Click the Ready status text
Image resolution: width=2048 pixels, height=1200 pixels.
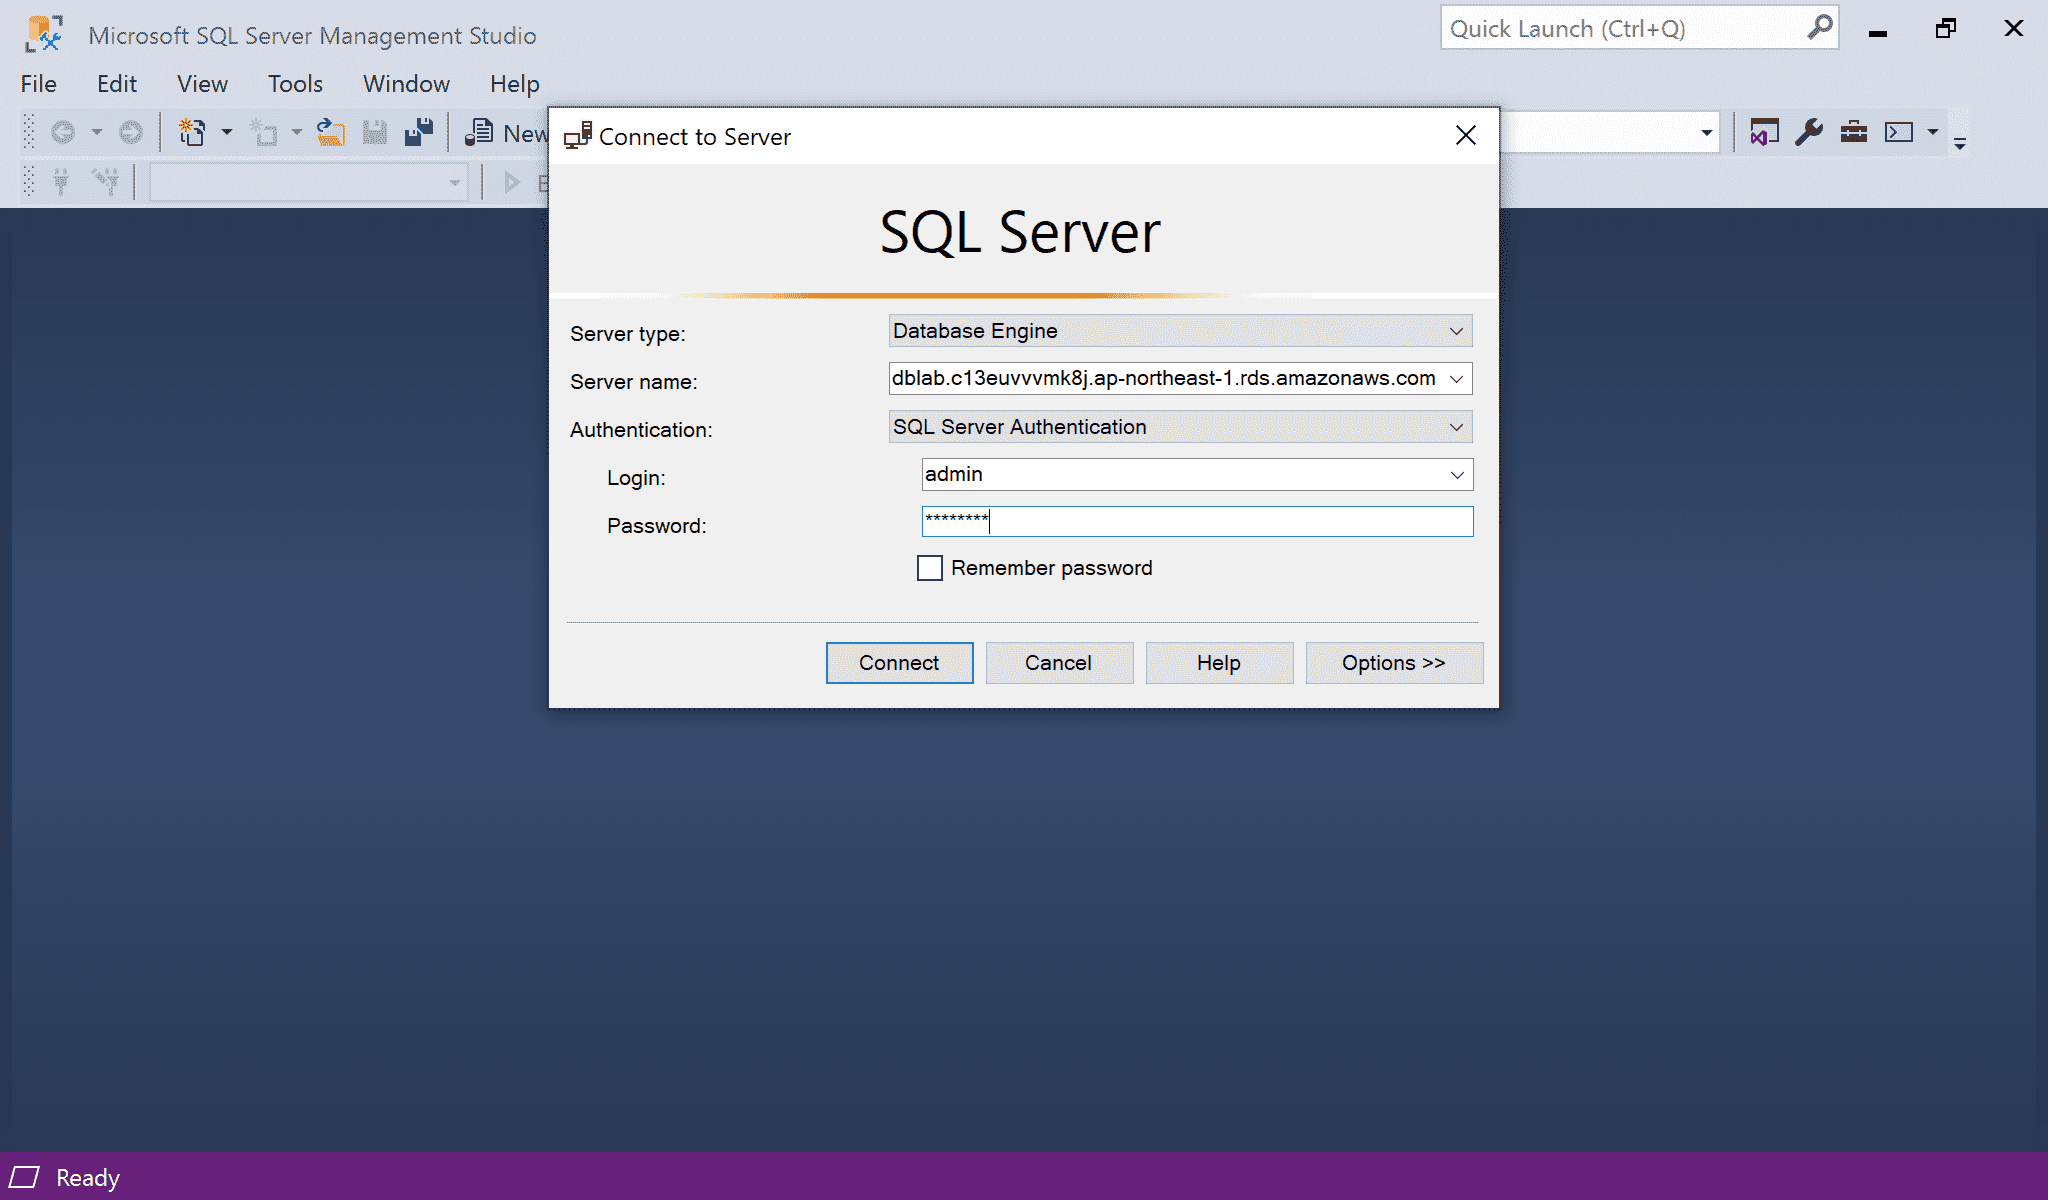point(88,1178)
